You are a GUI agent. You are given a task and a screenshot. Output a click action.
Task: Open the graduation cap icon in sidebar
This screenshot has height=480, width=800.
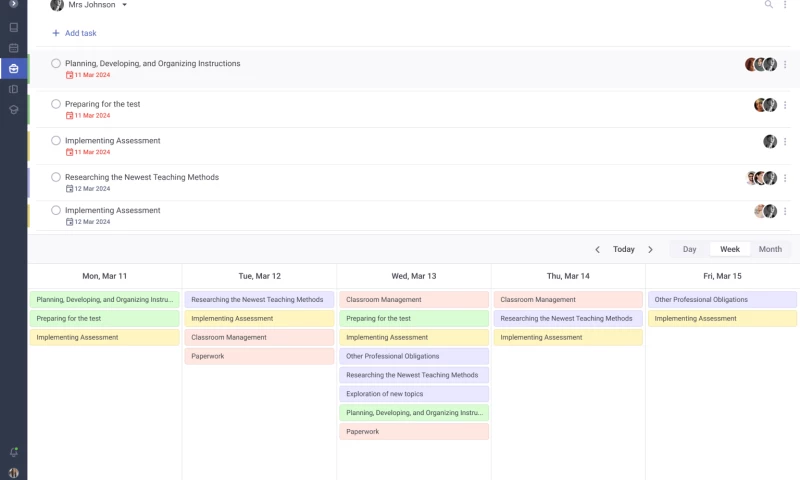14,110
